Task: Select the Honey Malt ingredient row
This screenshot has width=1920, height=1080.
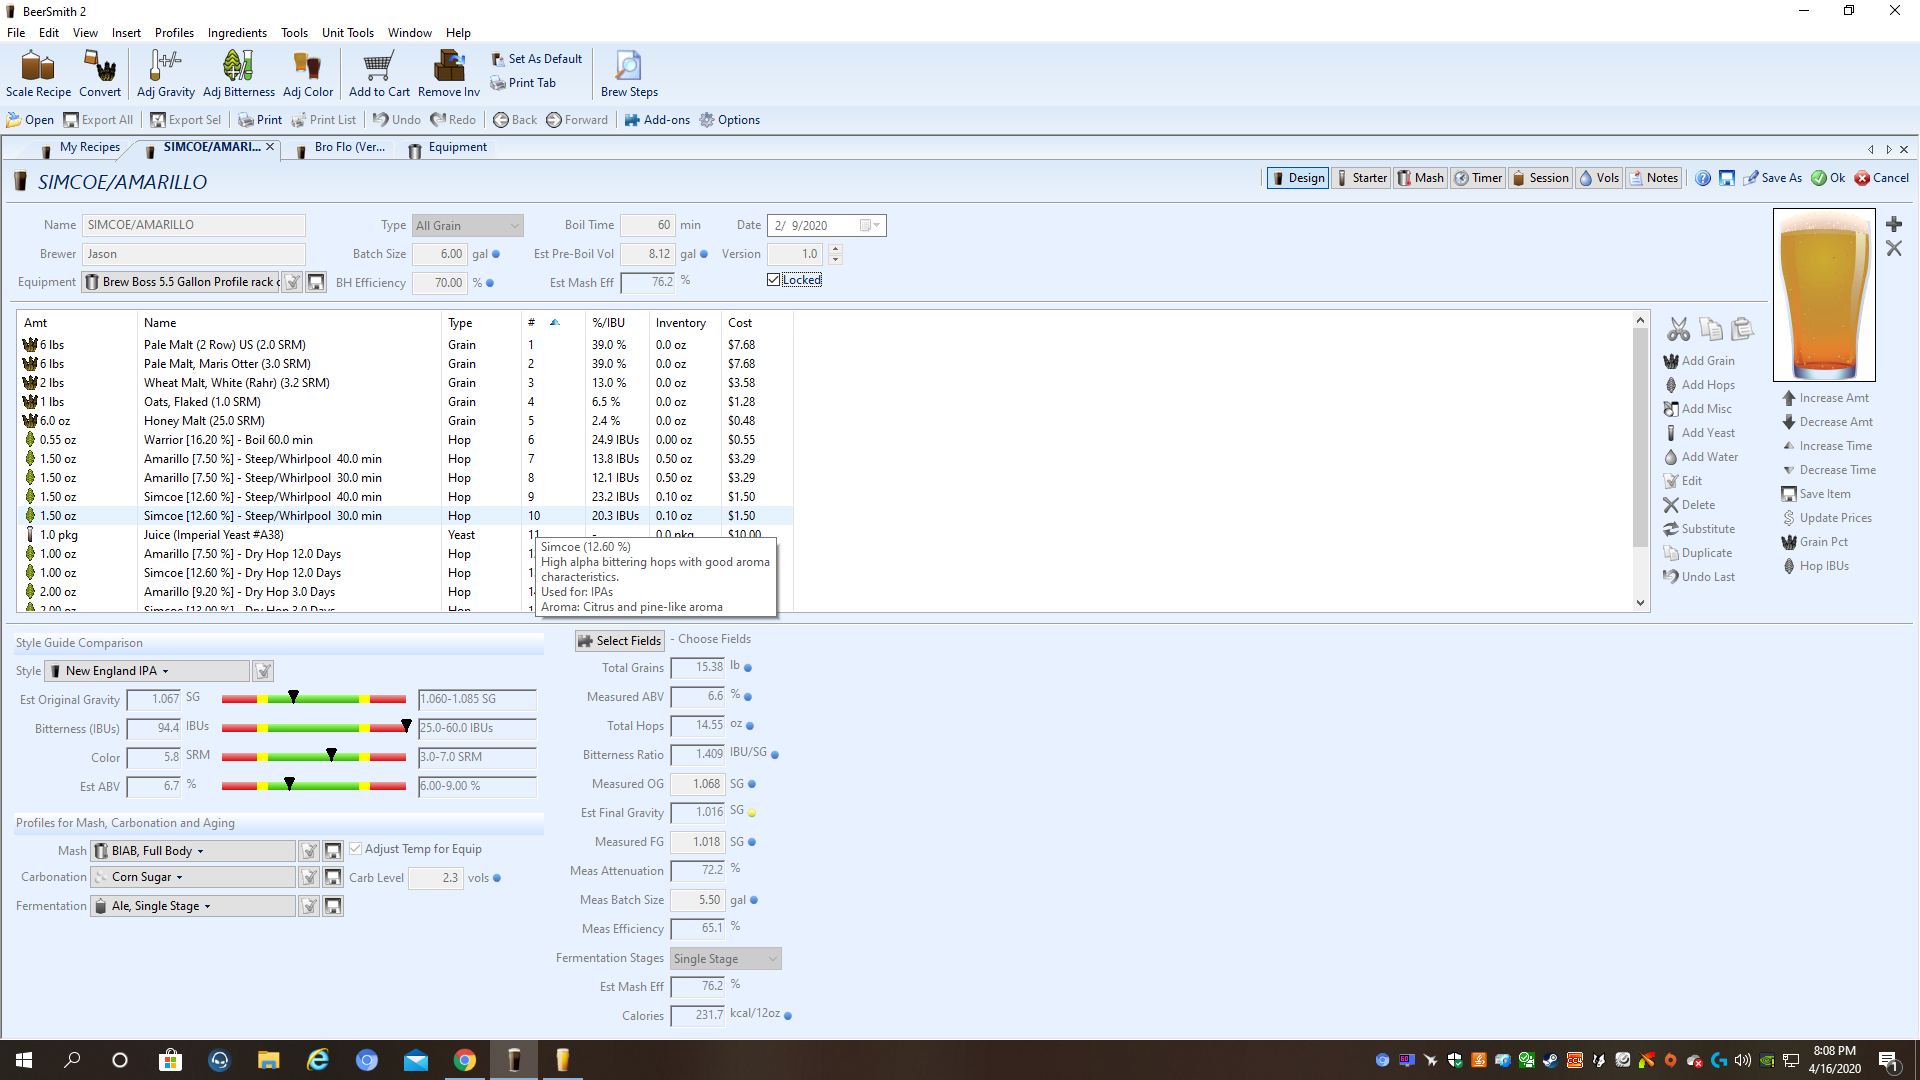Action: [405, 421]
